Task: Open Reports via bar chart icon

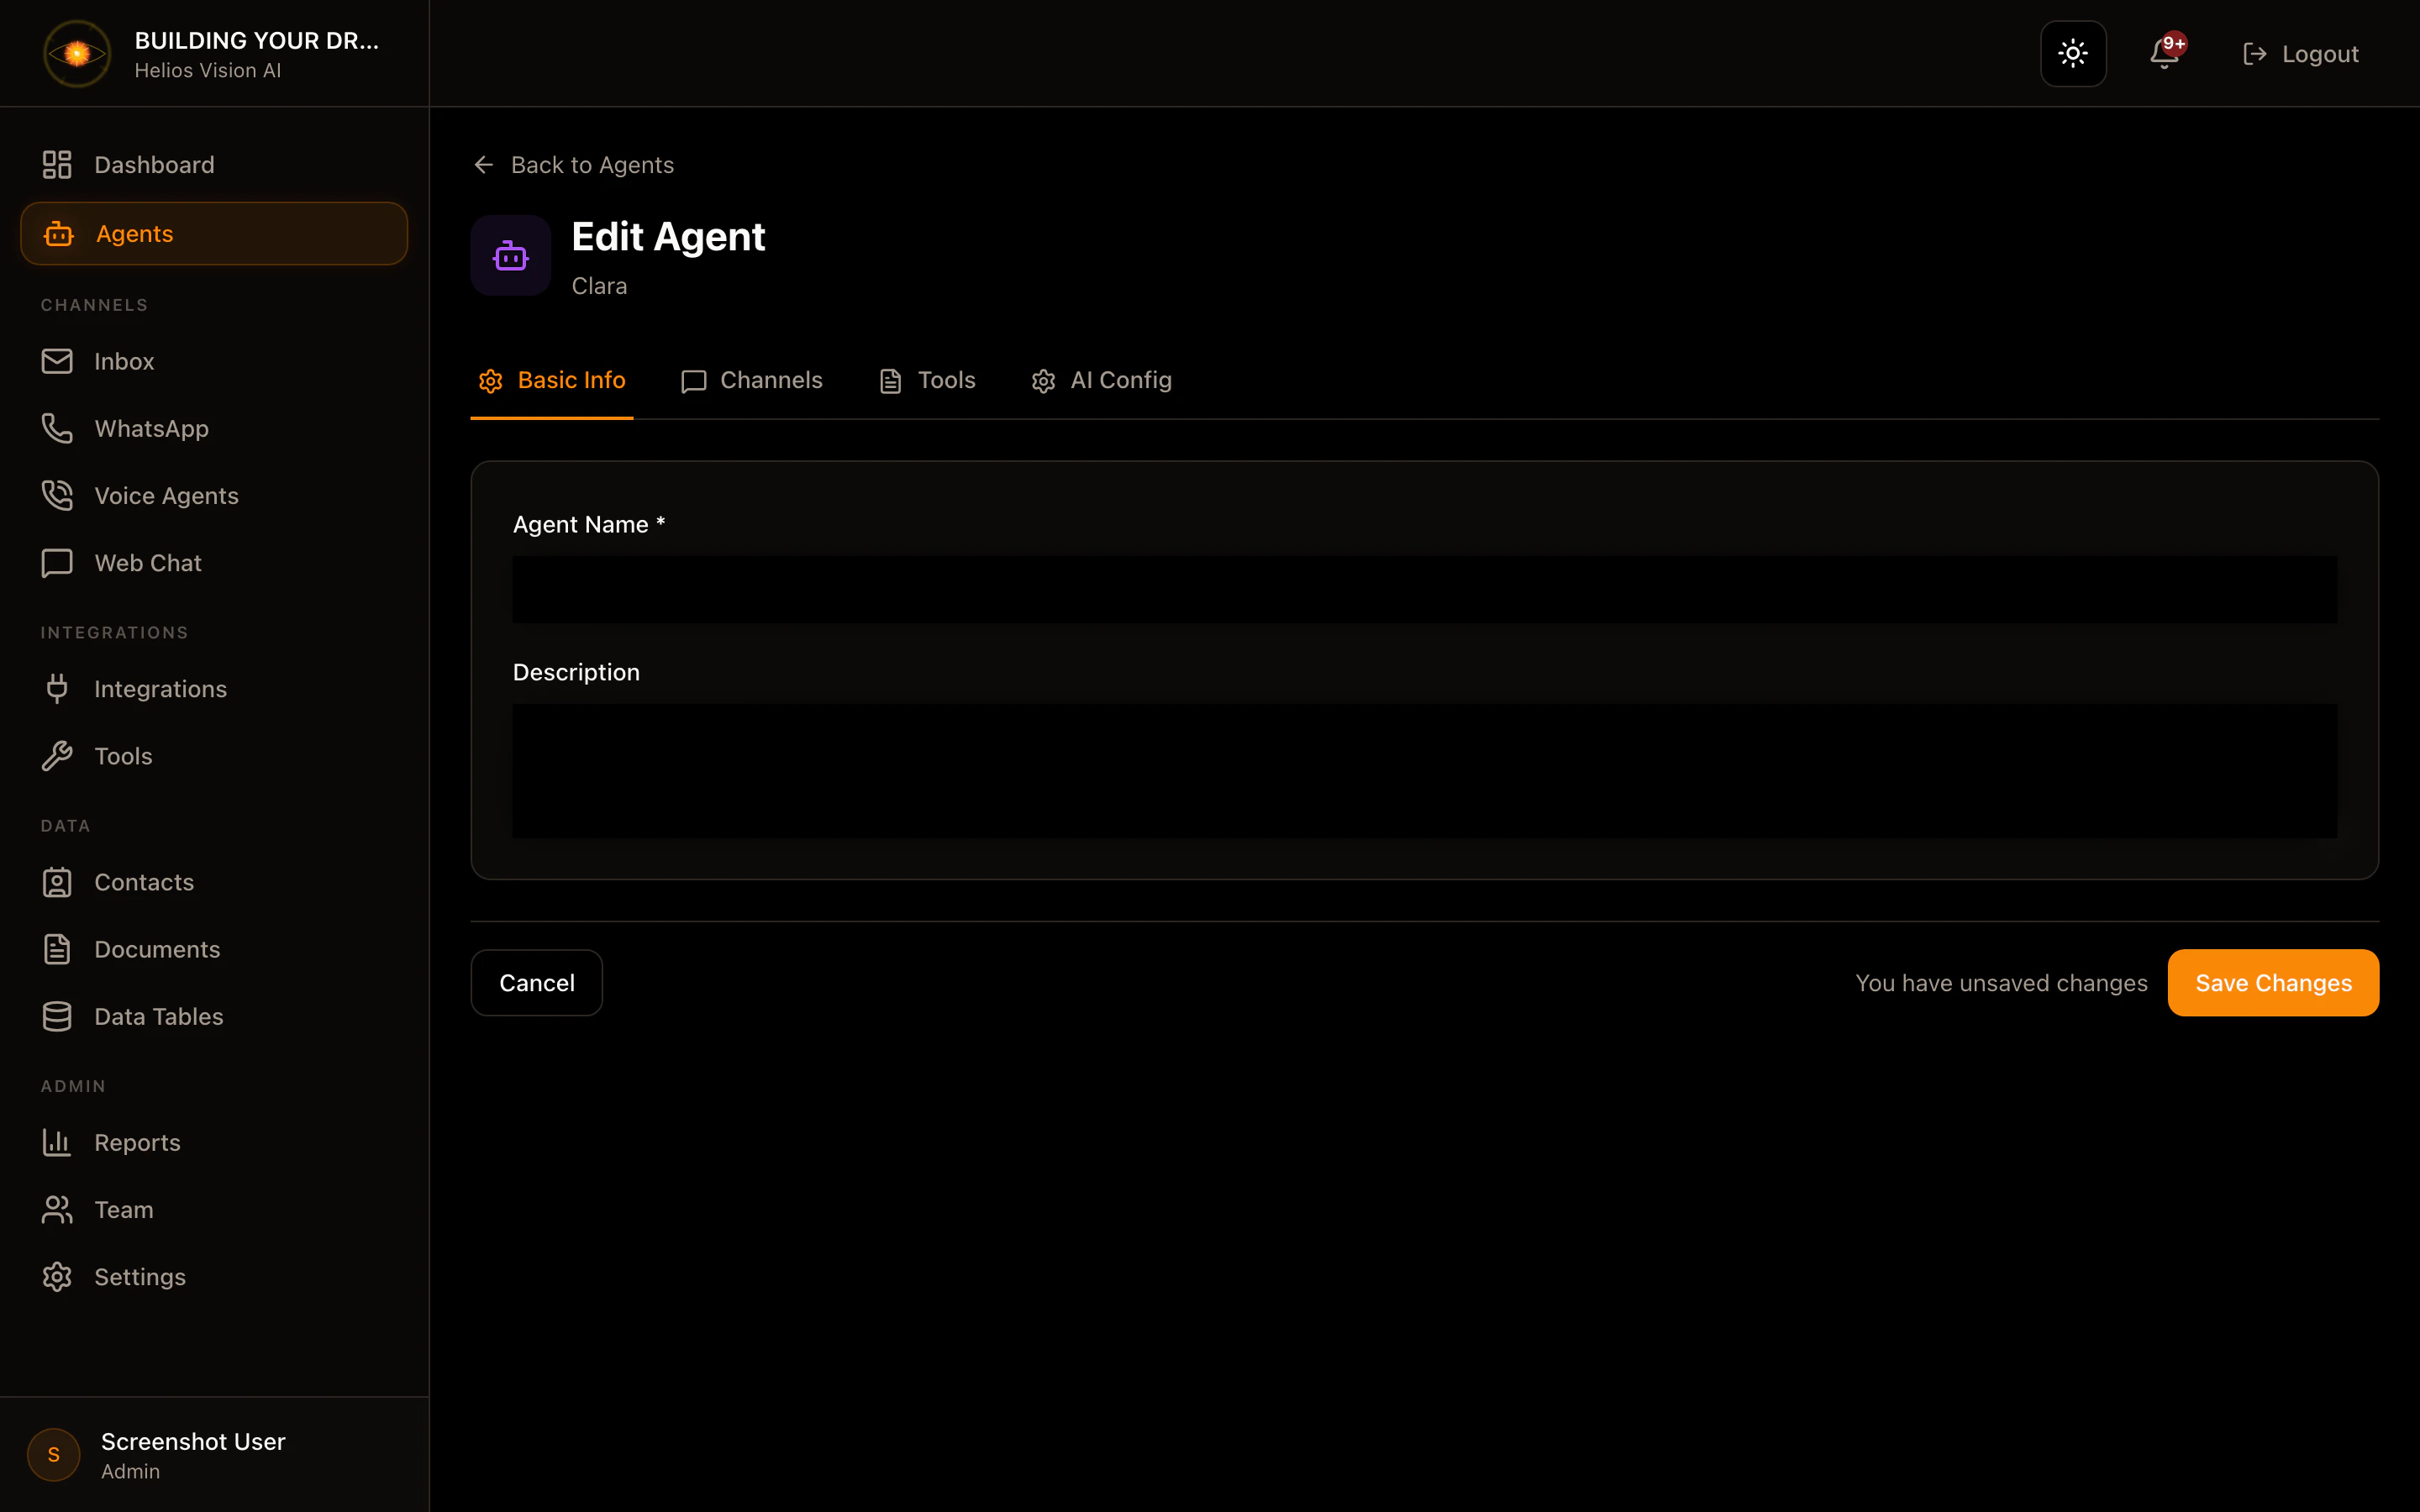Action: 57,1142
